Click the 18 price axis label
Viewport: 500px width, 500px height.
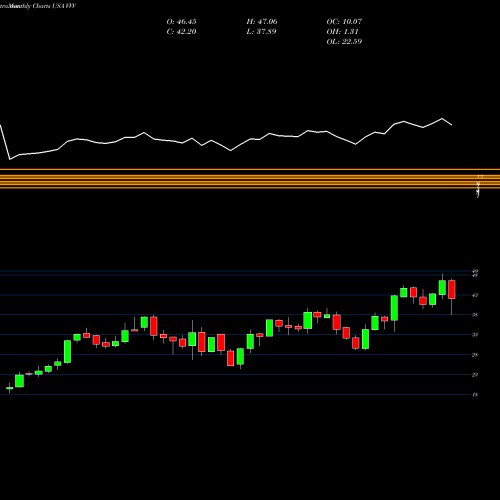[475, 395]
